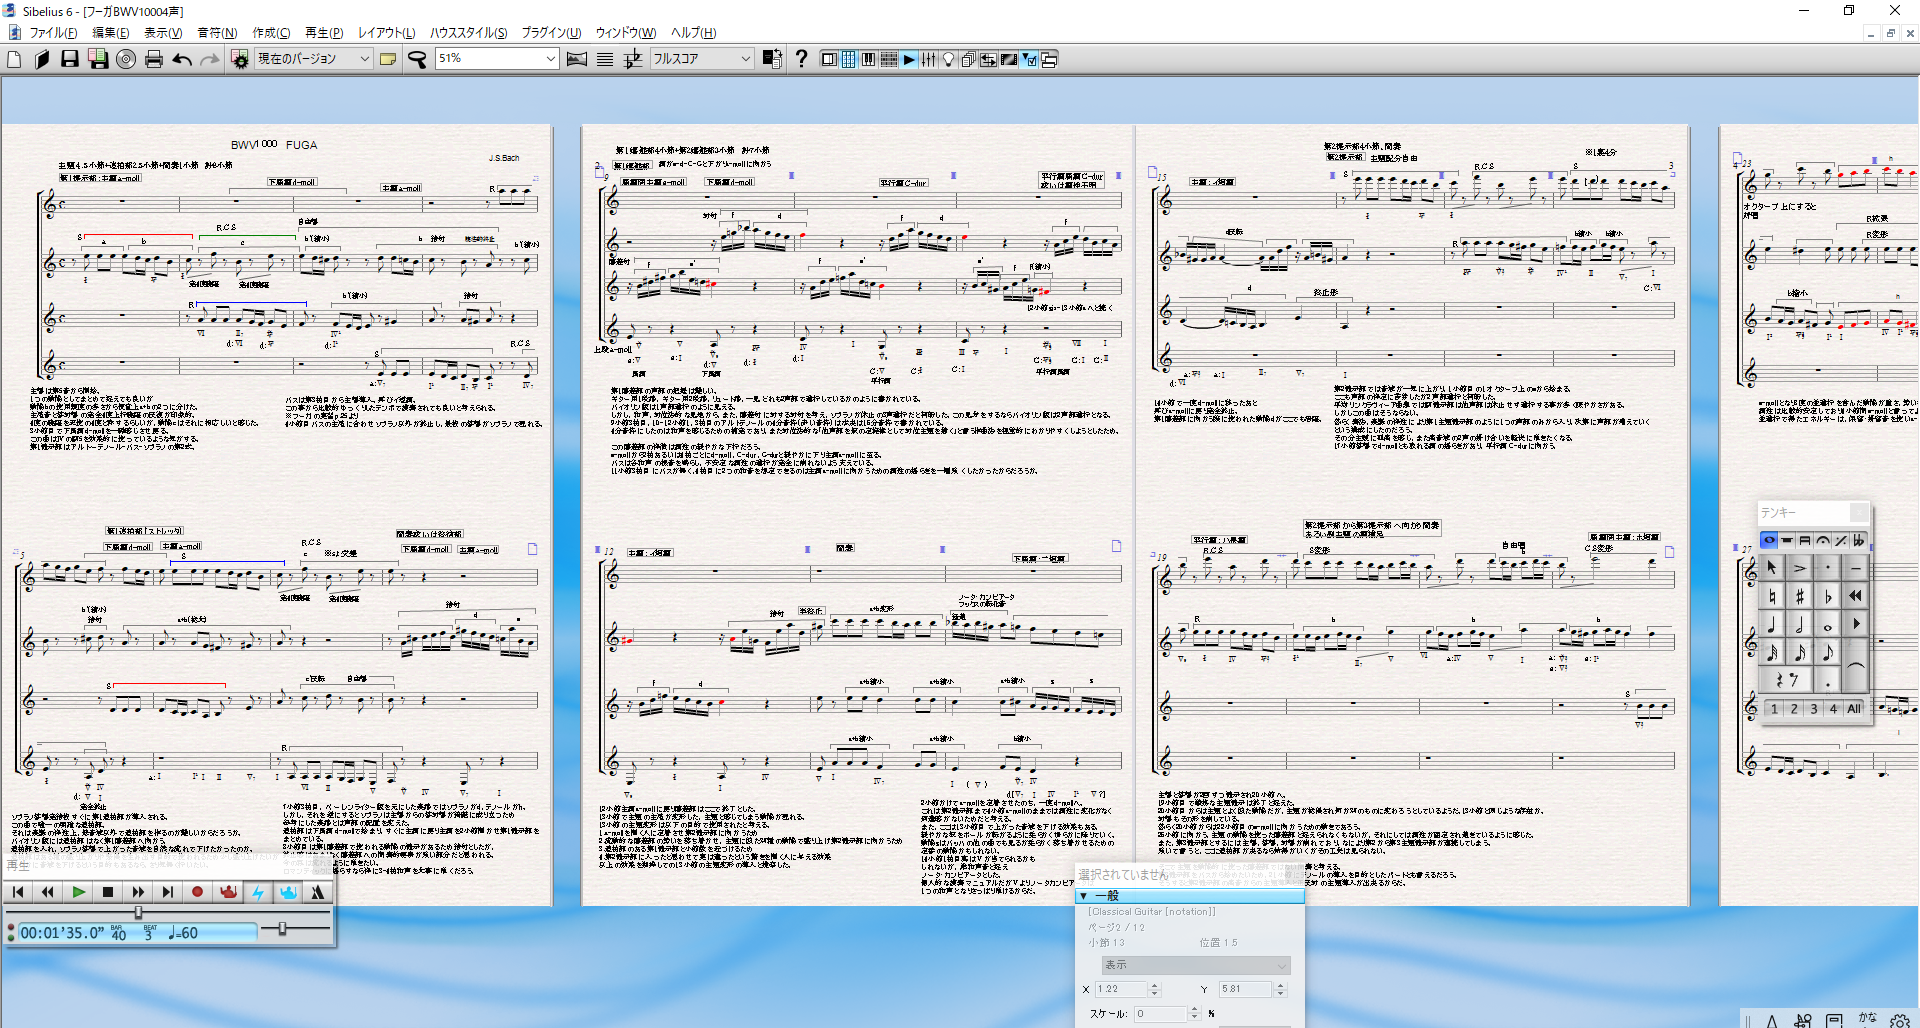Click the playback timeline position slider
This screenshot has width=1920, height=1028.
(138, 912)
